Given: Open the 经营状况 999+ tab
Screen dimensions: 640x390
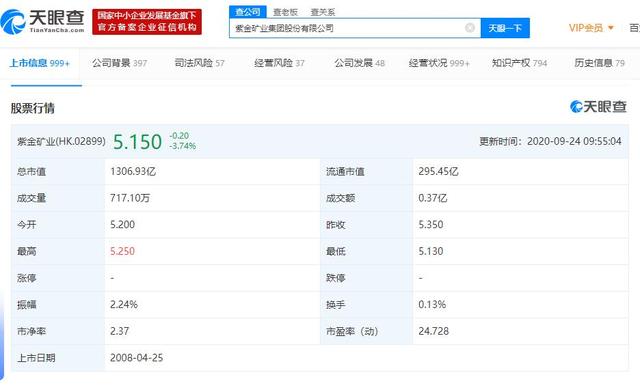Looking at the screenshot, I should point(439,63).
